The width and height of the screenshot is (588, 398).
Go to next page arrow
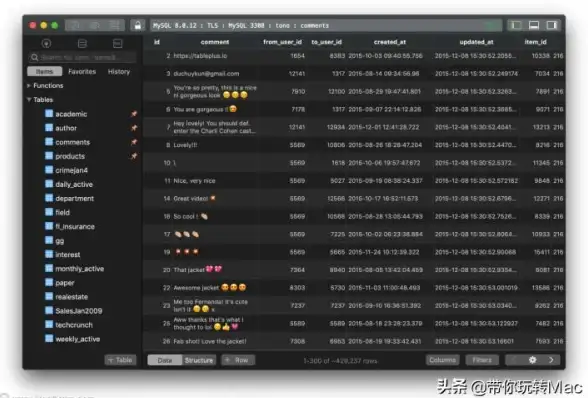coord(551,360)
